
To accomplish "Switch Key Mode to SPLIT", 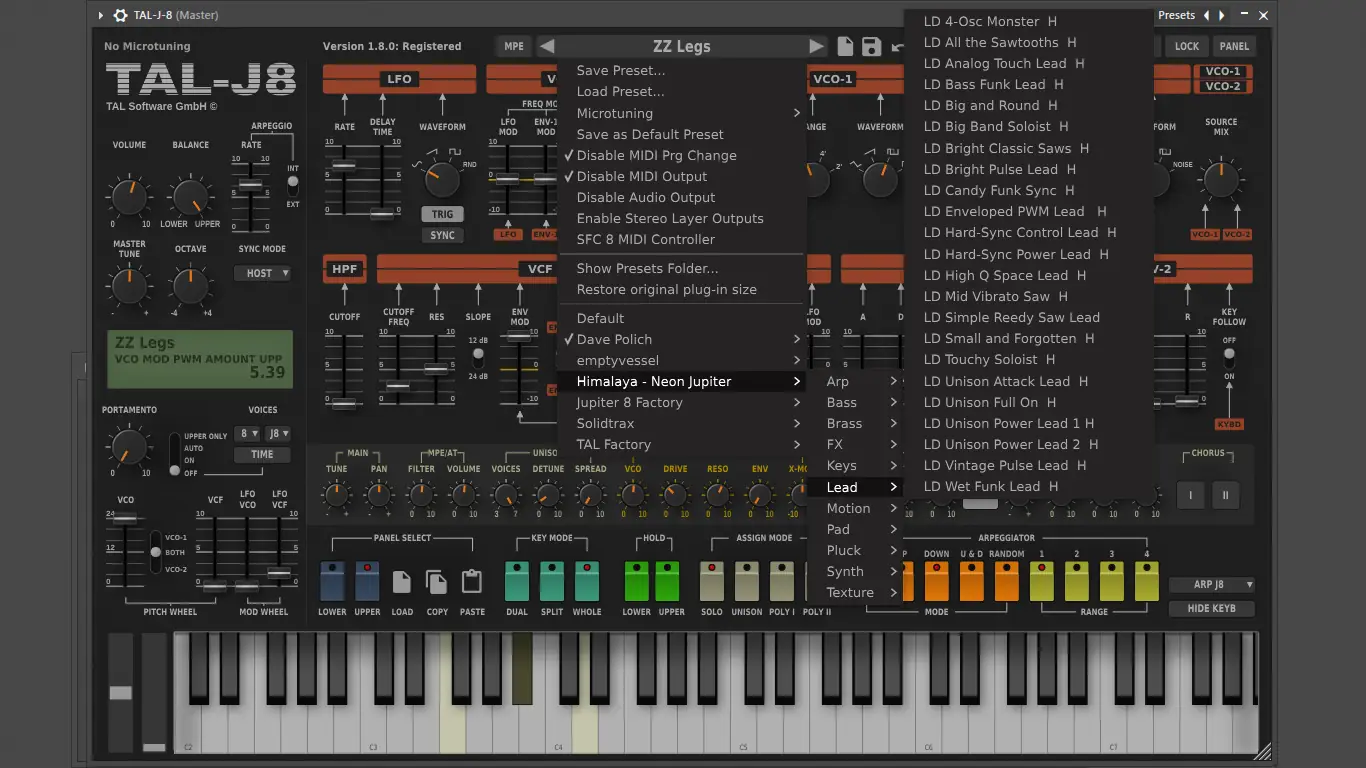I will pyautogui.click(x=551, y=582).
